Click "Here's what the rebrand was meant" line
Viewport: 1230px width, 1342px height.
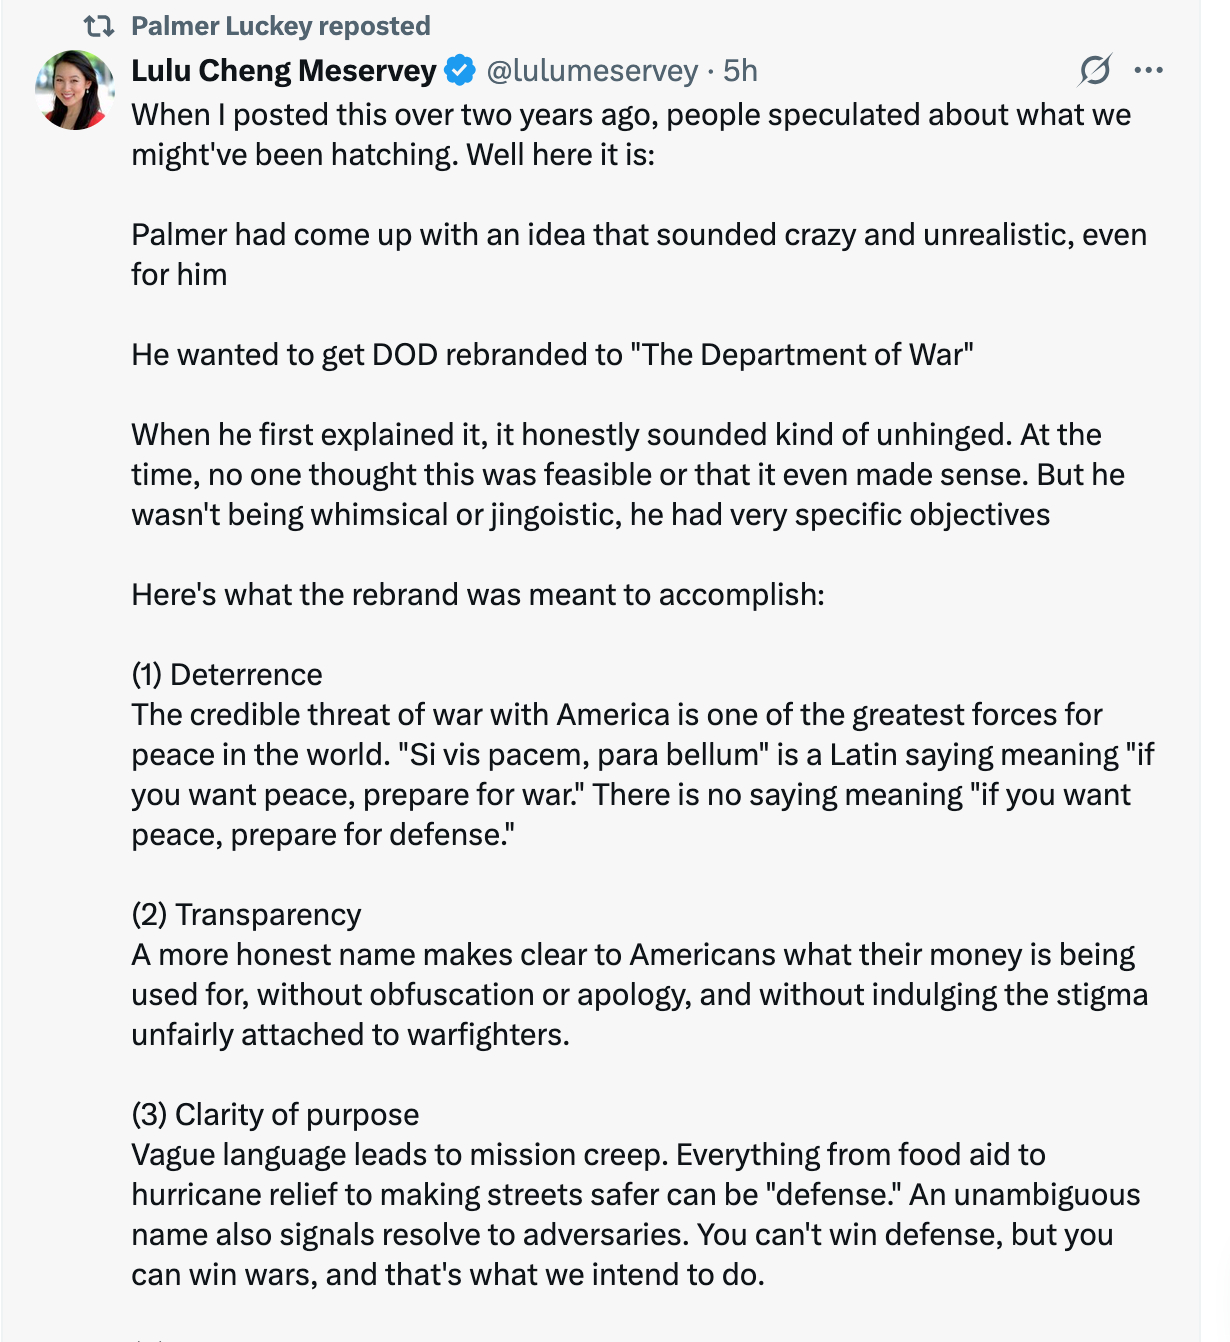tap(478, 595)
